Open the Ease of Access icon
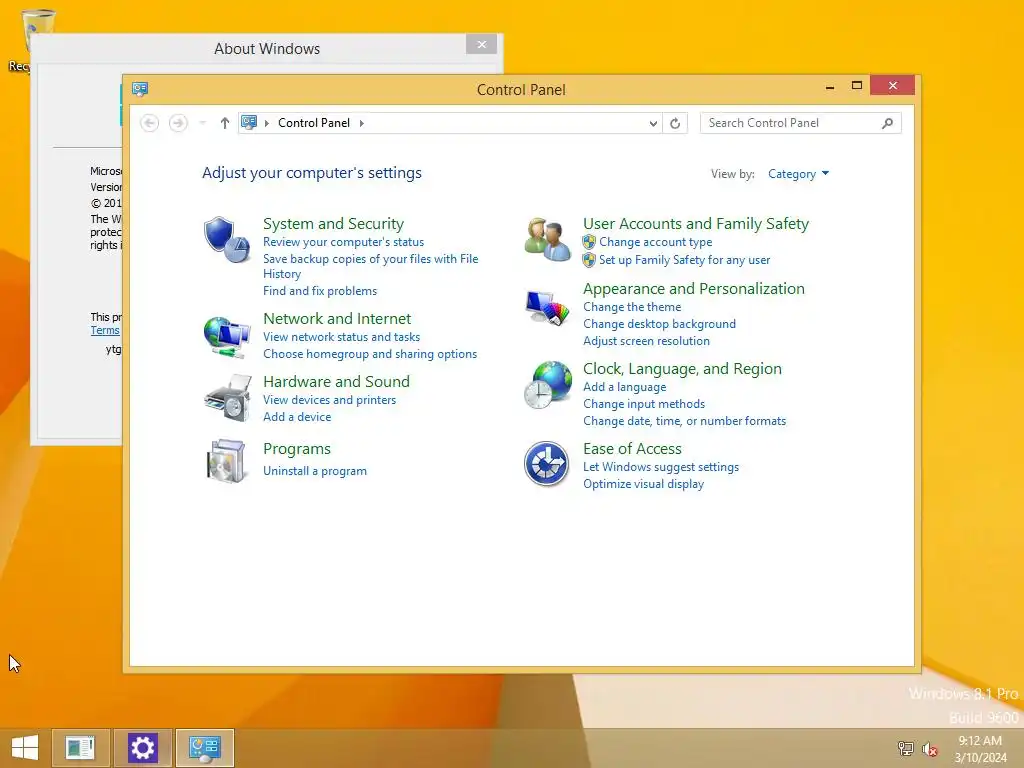Viewport: 1024px width, 768px height. pyautogui.click(x=547, y=464)
